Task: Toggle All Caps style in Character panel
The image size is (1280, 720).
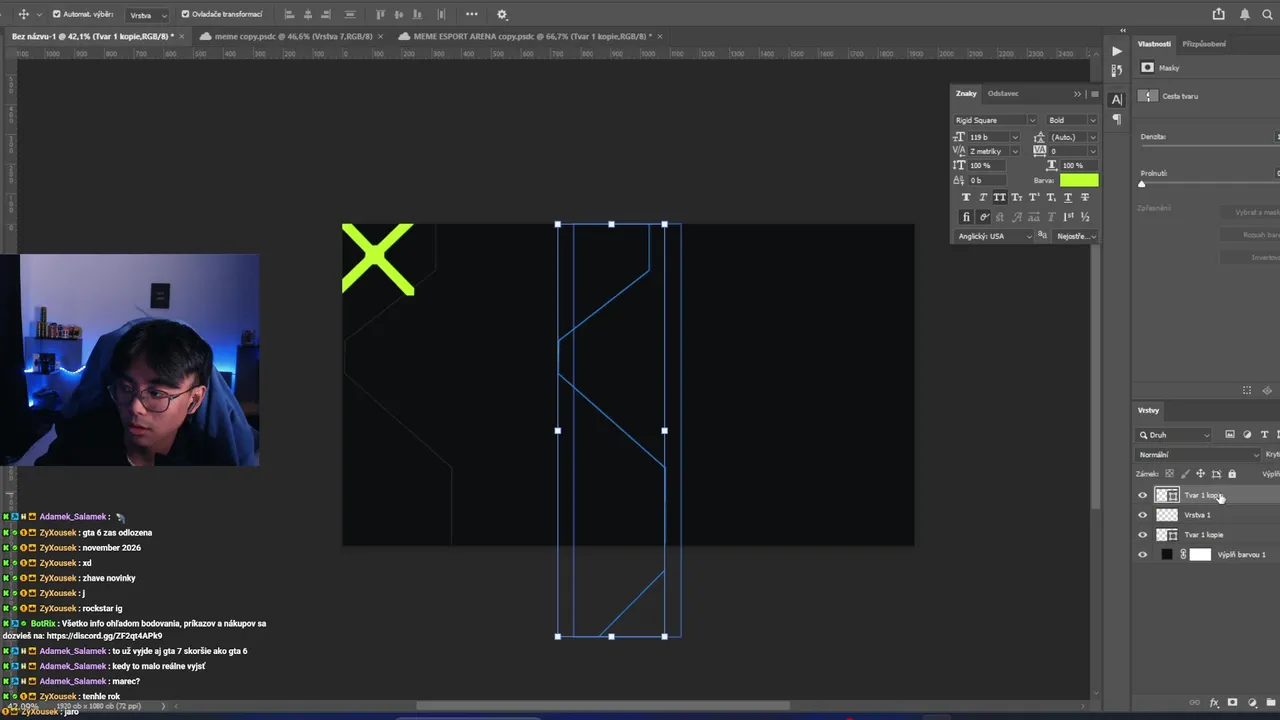Action: (x=1000, y=197)
